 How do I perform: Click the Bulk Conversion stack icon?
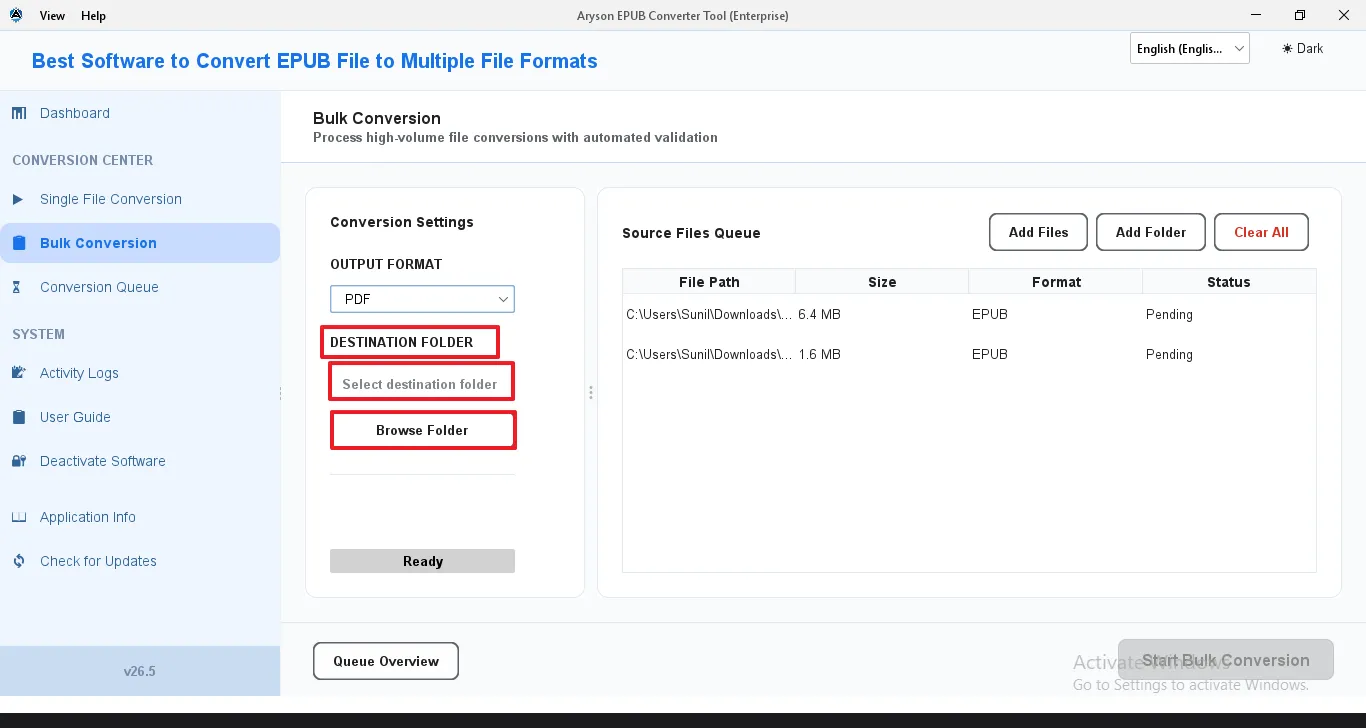[19, 243]
